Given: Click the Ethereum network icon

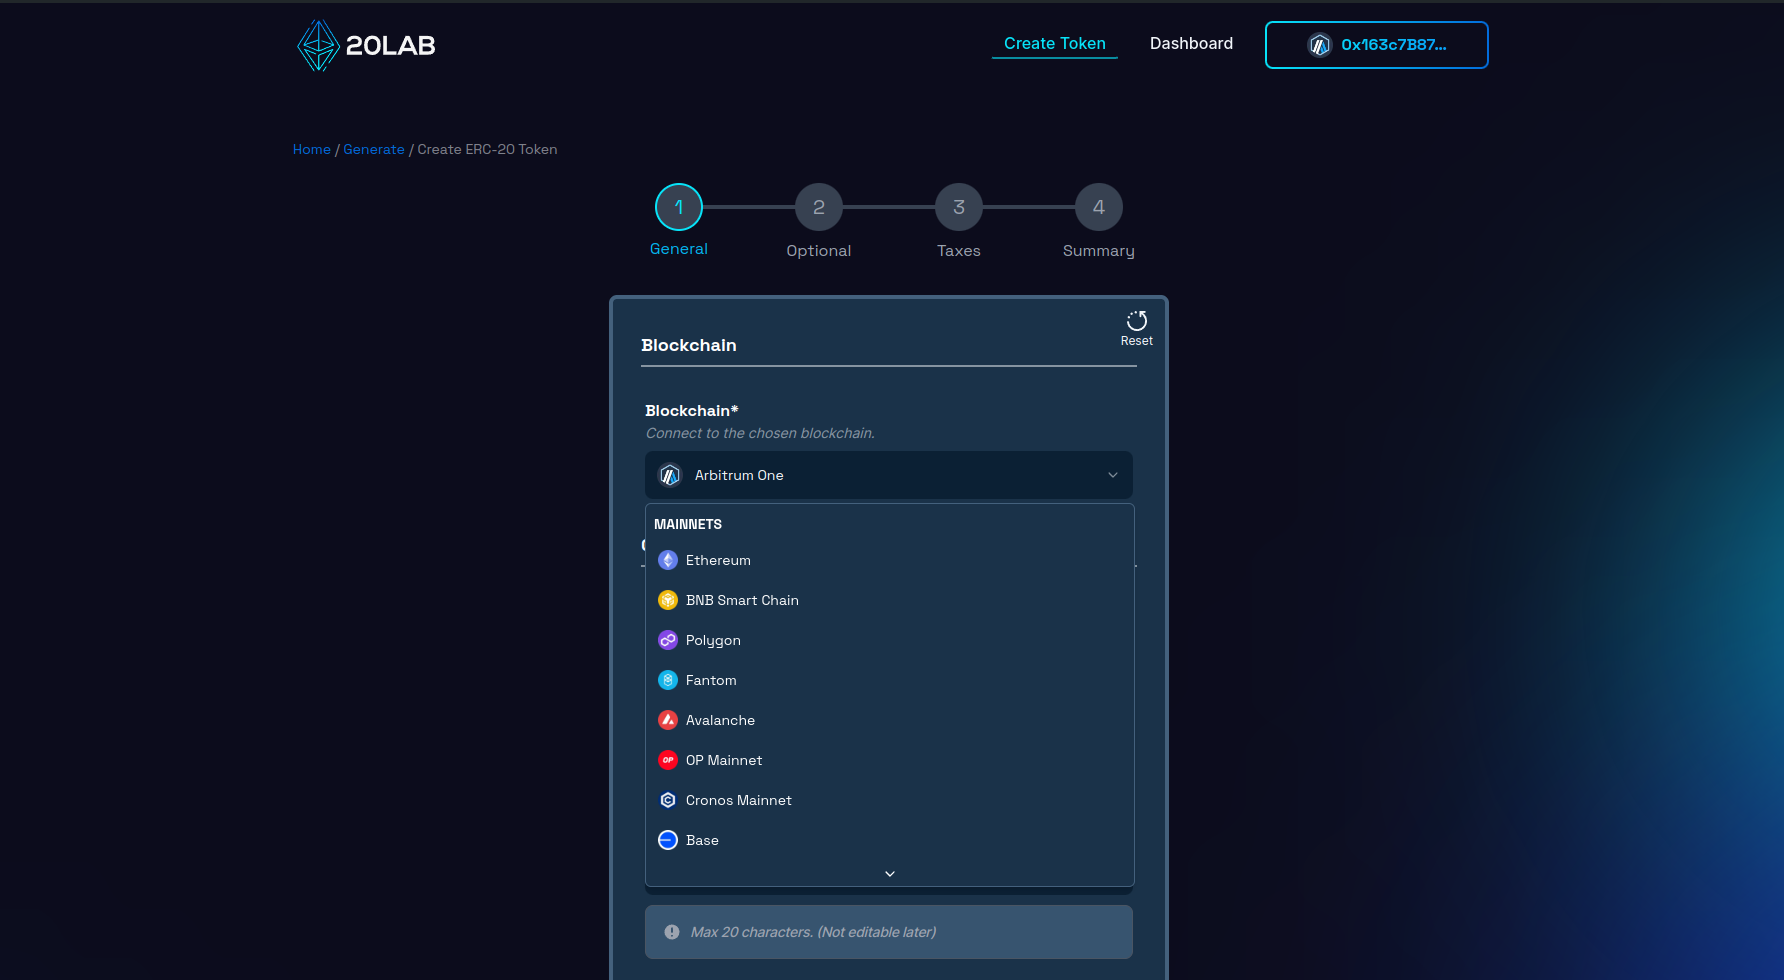Looking at the screenshot, I should pyautogui.click(x=668, y=560).
